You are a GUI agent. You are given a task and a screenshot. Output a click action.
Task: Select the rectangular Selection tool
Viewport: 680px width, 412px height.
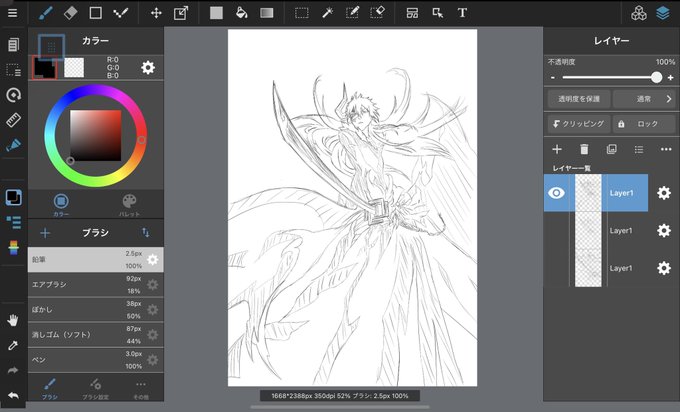click(x=302, y=13)
